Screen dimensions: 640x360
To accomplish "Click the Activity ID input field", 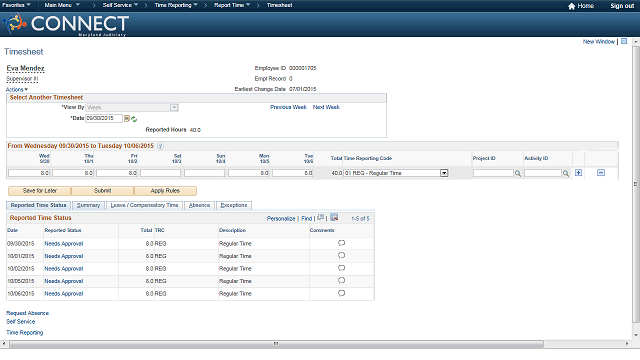I will coord(543,173).
